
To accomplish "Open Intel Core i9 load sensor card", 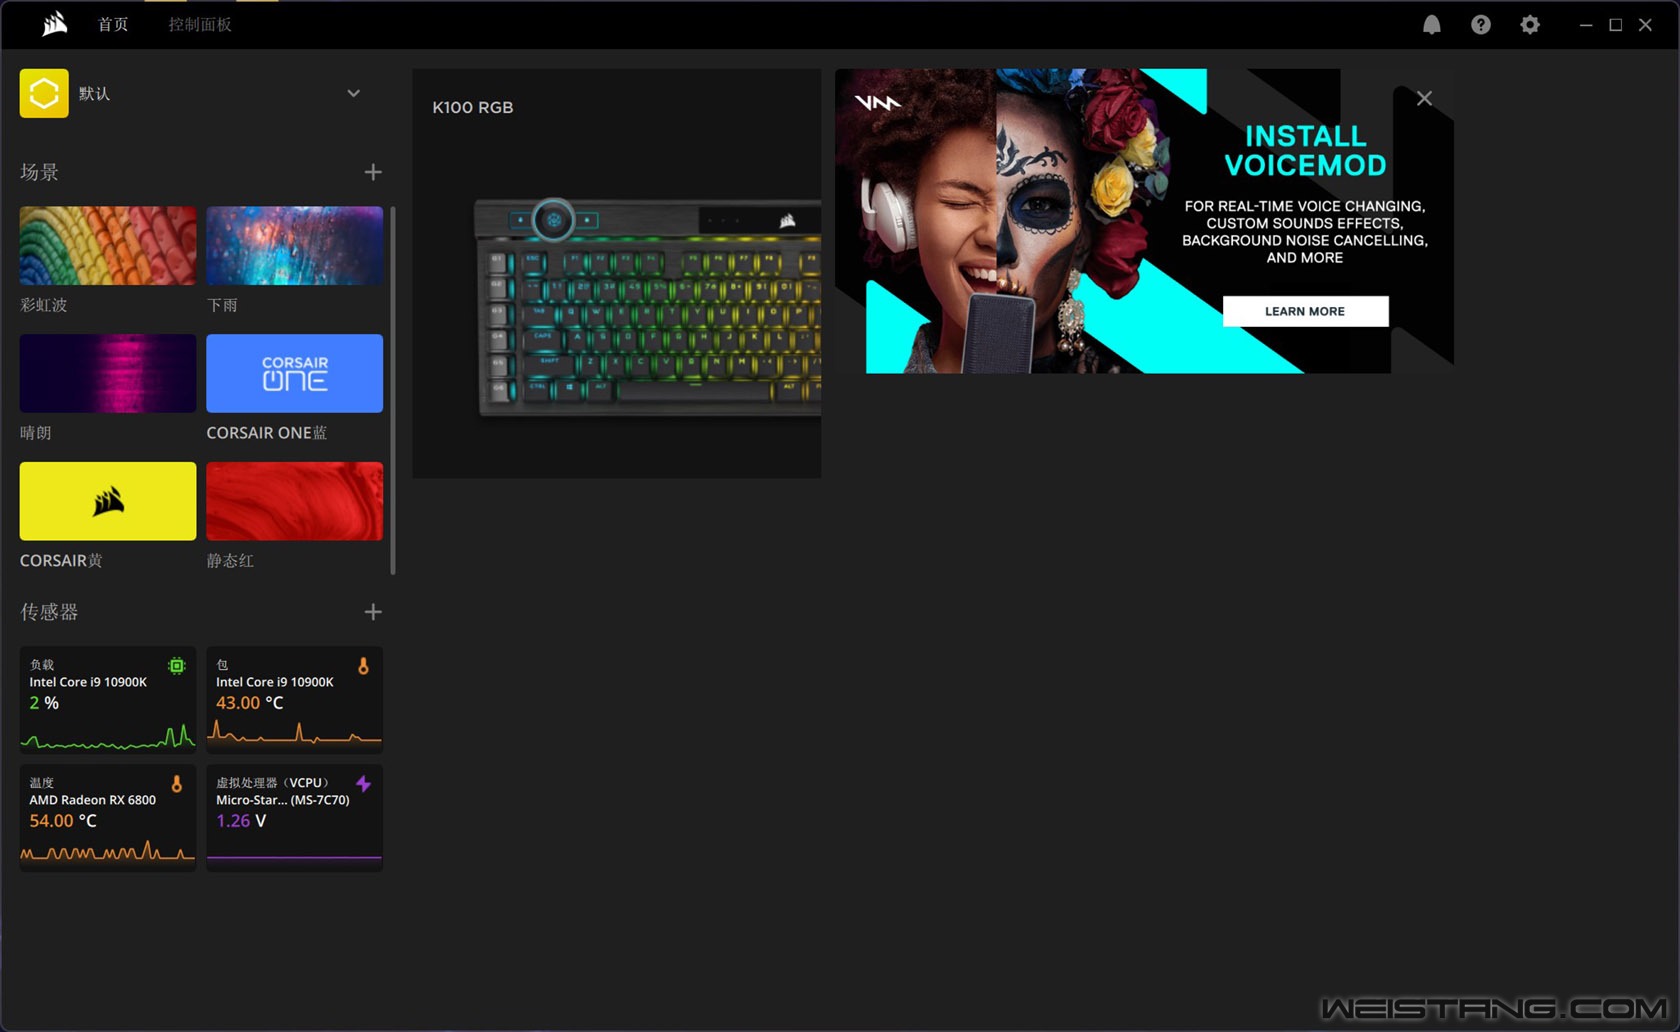I will click(x=108, y=700).
